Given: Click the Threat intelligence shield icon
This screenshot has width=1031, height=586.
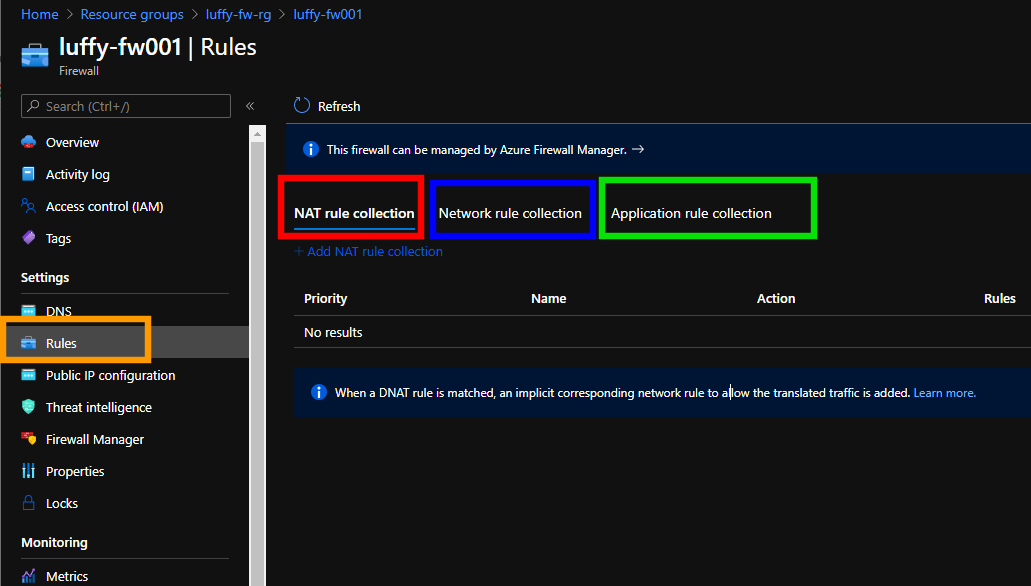Looking at the screenshot, I should [28, 407].
